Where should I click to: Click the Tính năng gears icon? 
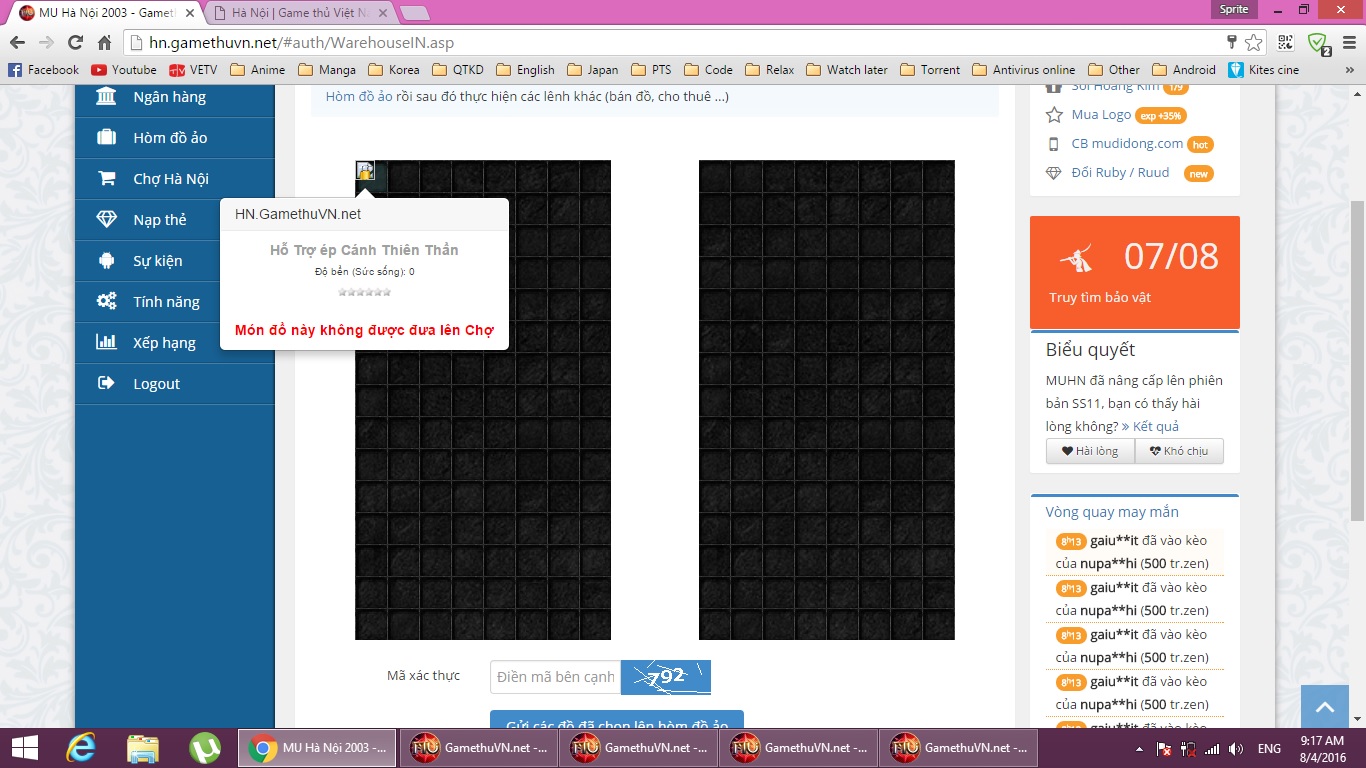[x=106, y=302]
